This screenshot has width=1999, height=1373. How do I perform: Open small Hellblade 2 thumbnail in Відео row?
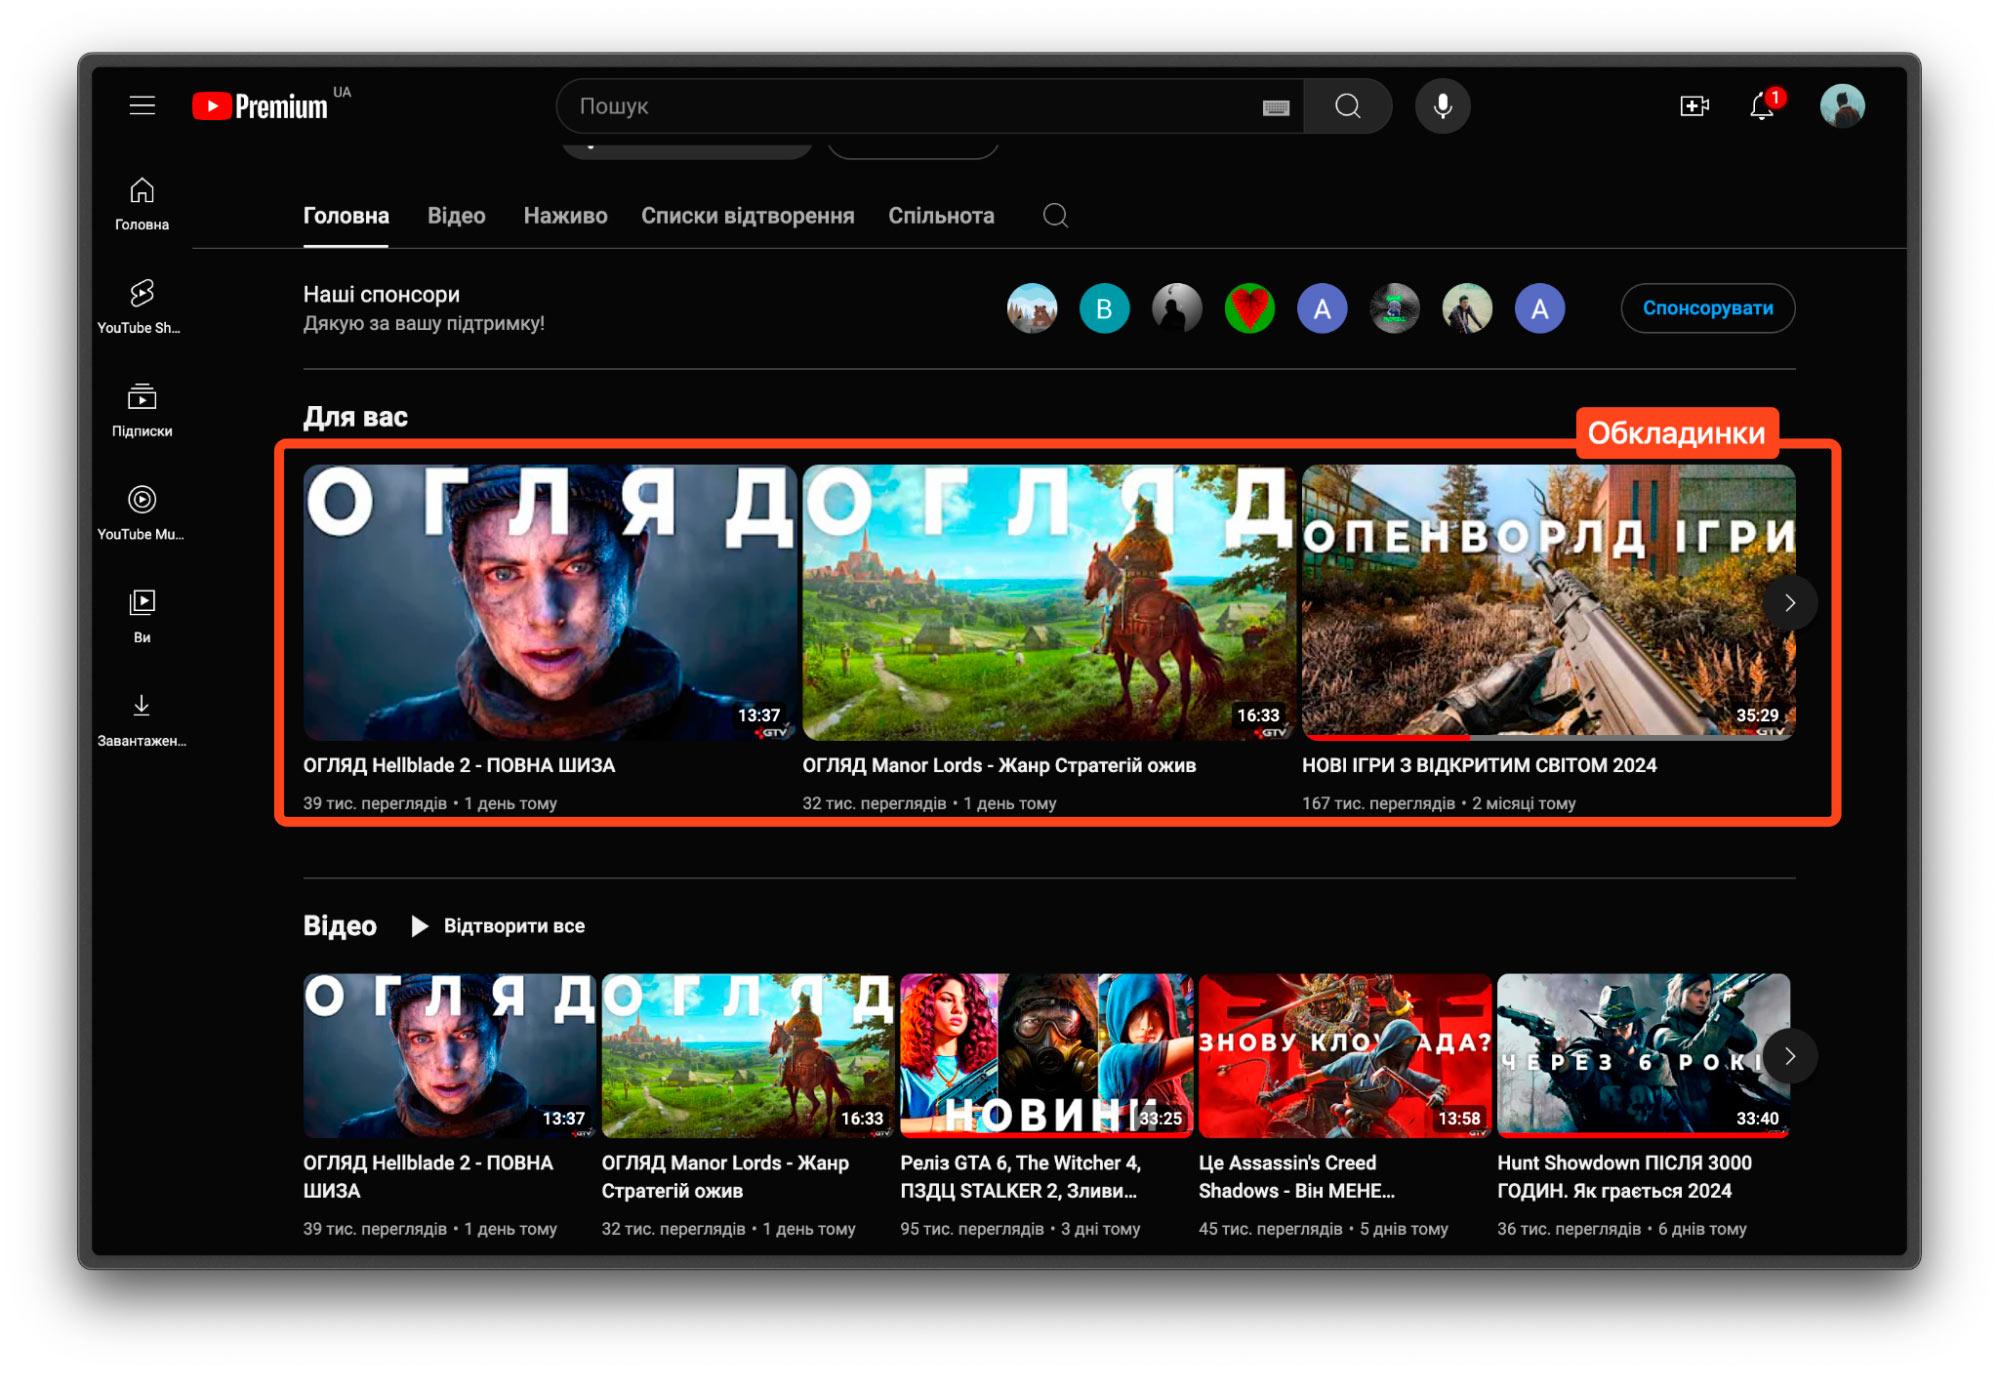pyautogui.click(x=449, y=1055)
